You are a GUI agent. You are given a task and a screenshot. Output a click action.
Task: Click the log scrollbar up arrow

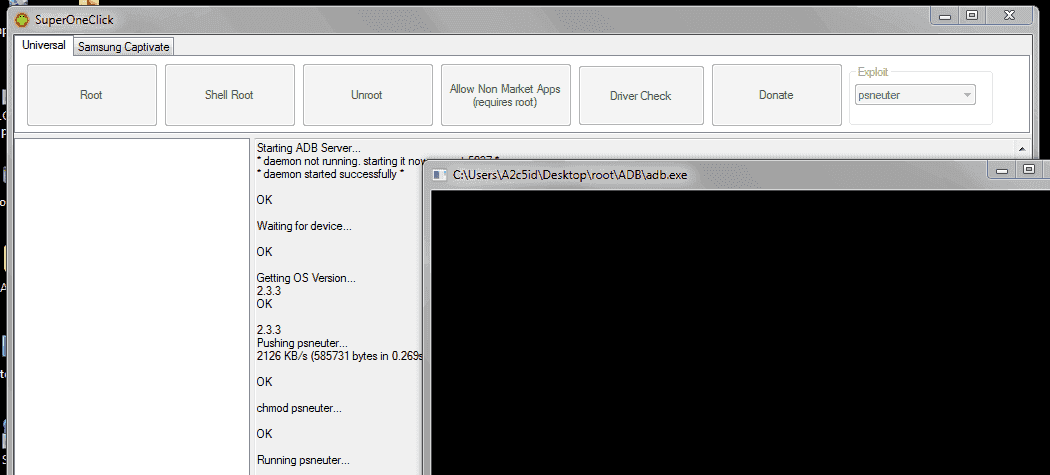coord(1022,148)
